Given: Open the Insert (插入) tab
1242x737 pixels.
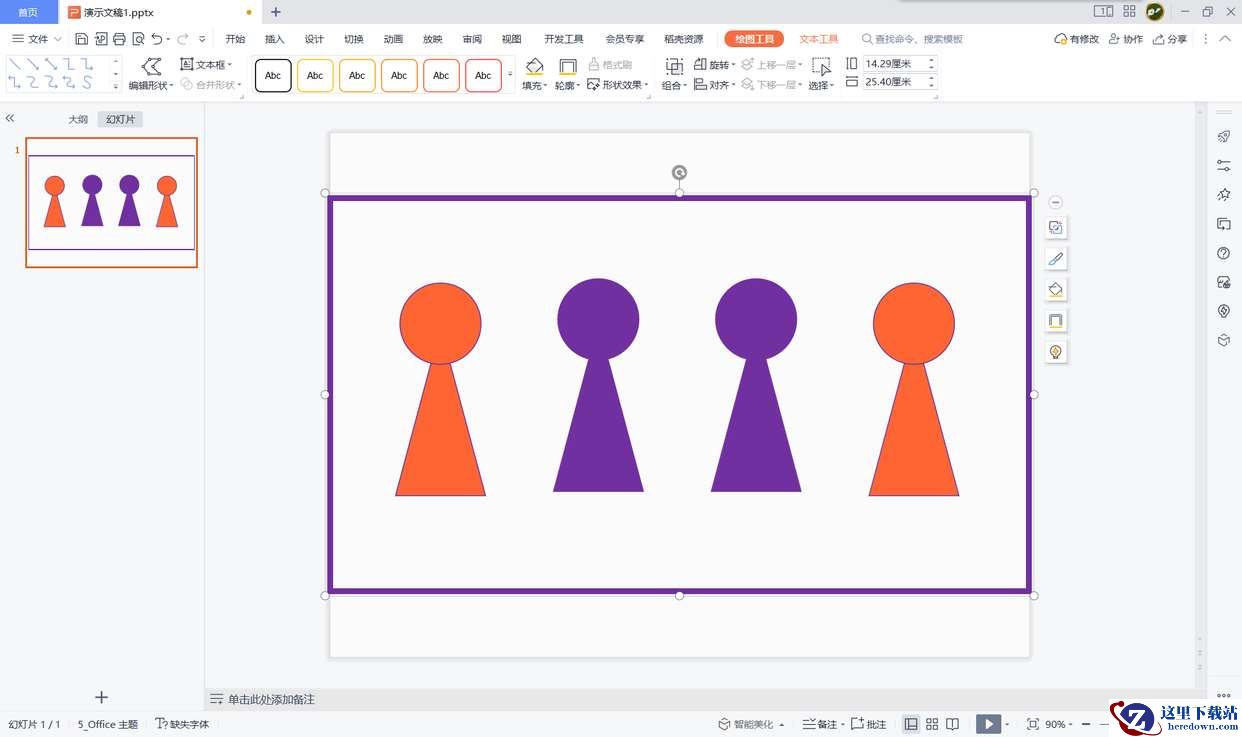Looking at the screenshot, I should coord(275,39).
